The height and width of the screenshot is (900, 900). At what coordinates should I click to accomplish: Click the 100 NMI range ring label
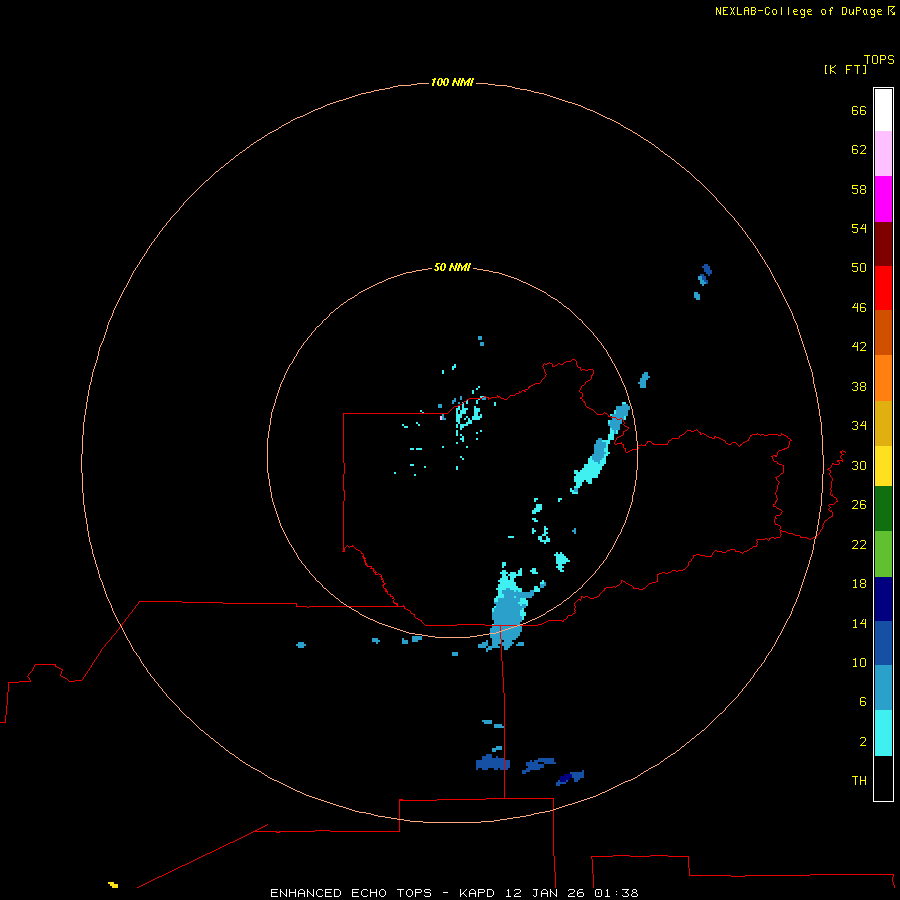[452, 83]
